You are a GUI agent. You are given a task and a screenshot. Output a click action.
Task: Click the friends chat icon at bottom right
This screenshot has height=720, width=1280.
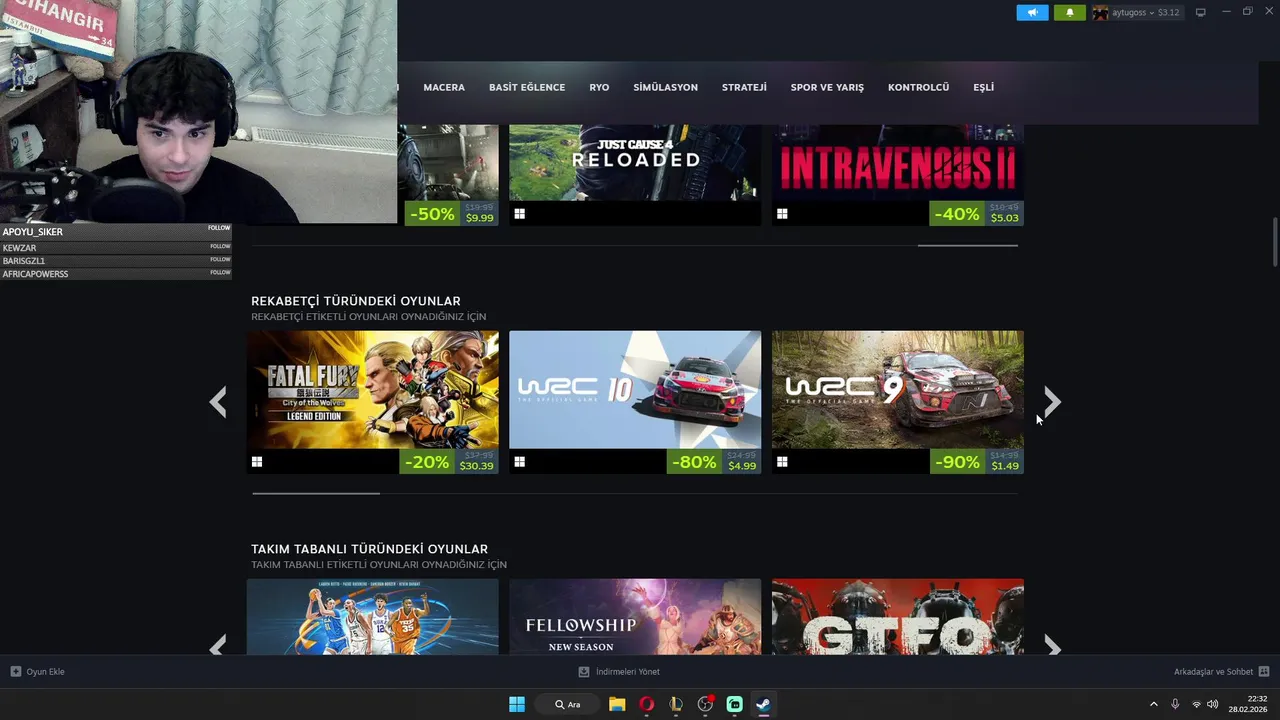pos(1264,672)
